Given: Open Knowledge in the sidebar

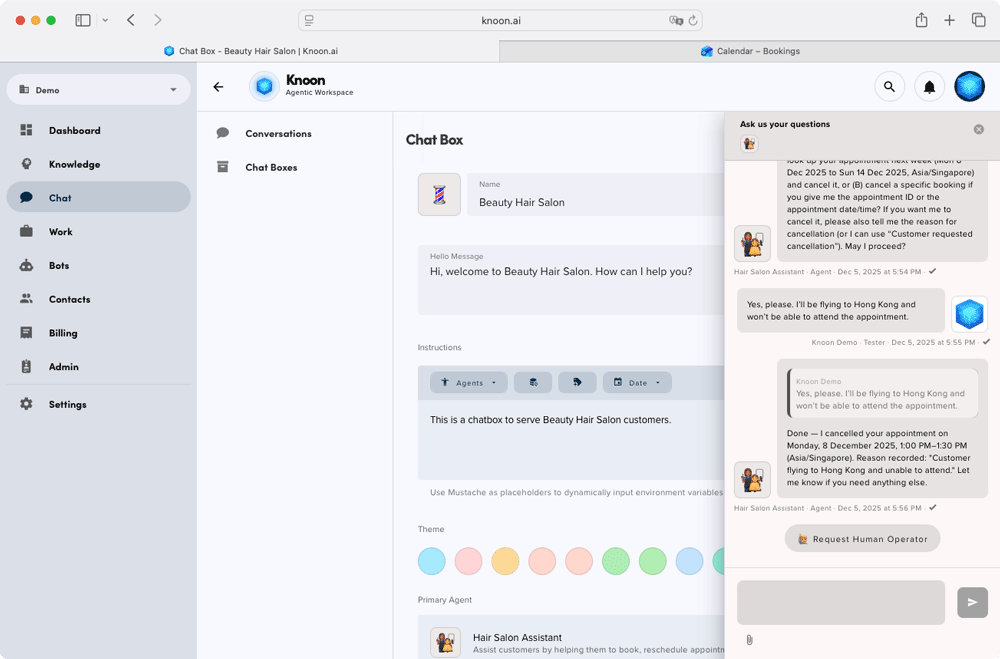Looking at the screenshot, I should pyautogui.click(x=74, y=164).
